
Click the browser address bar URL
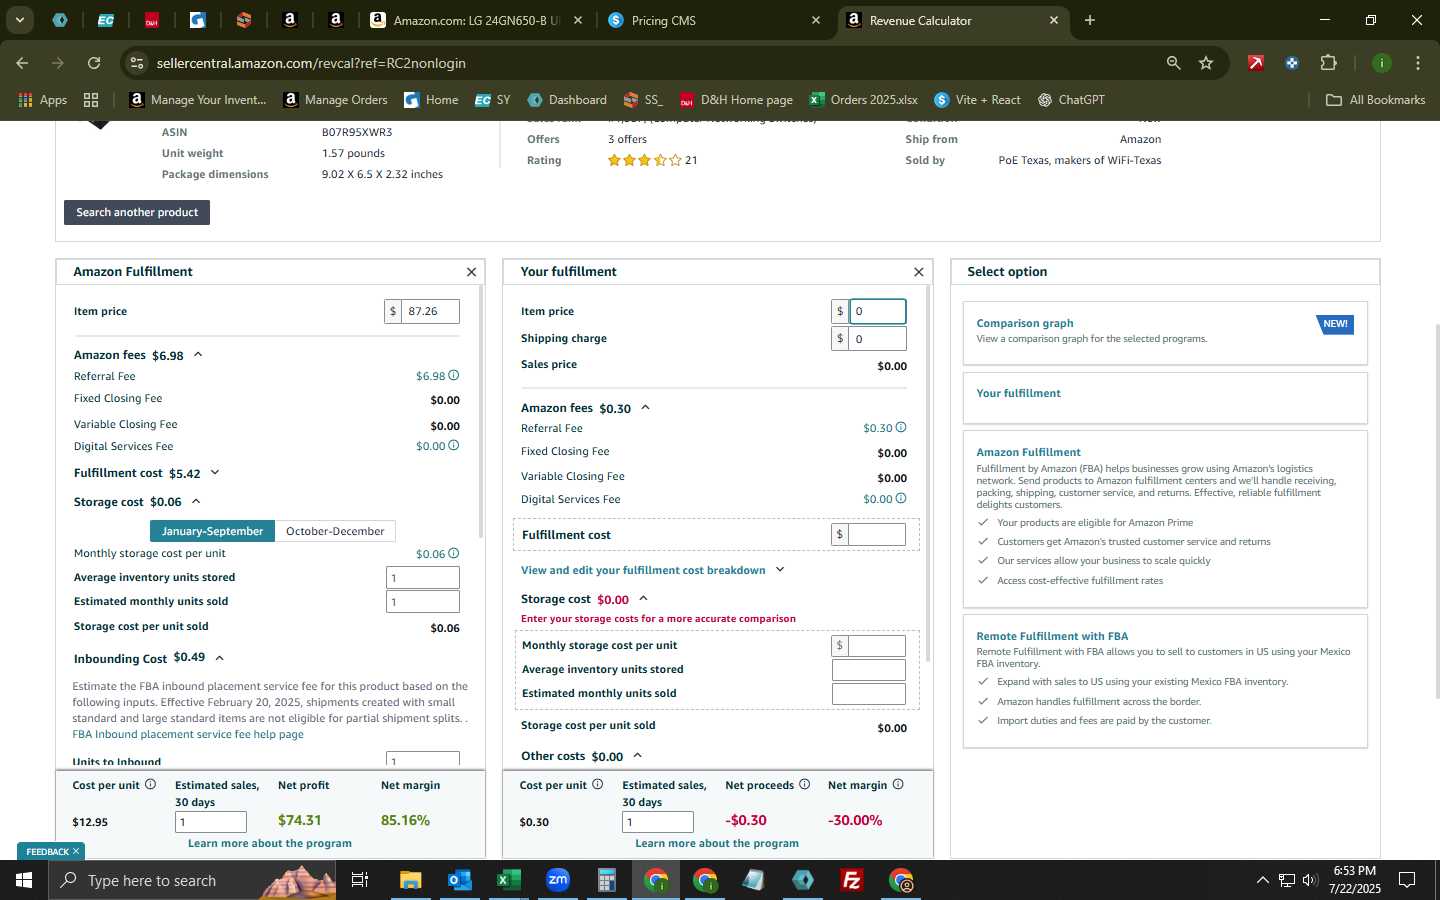pos(311,63)
